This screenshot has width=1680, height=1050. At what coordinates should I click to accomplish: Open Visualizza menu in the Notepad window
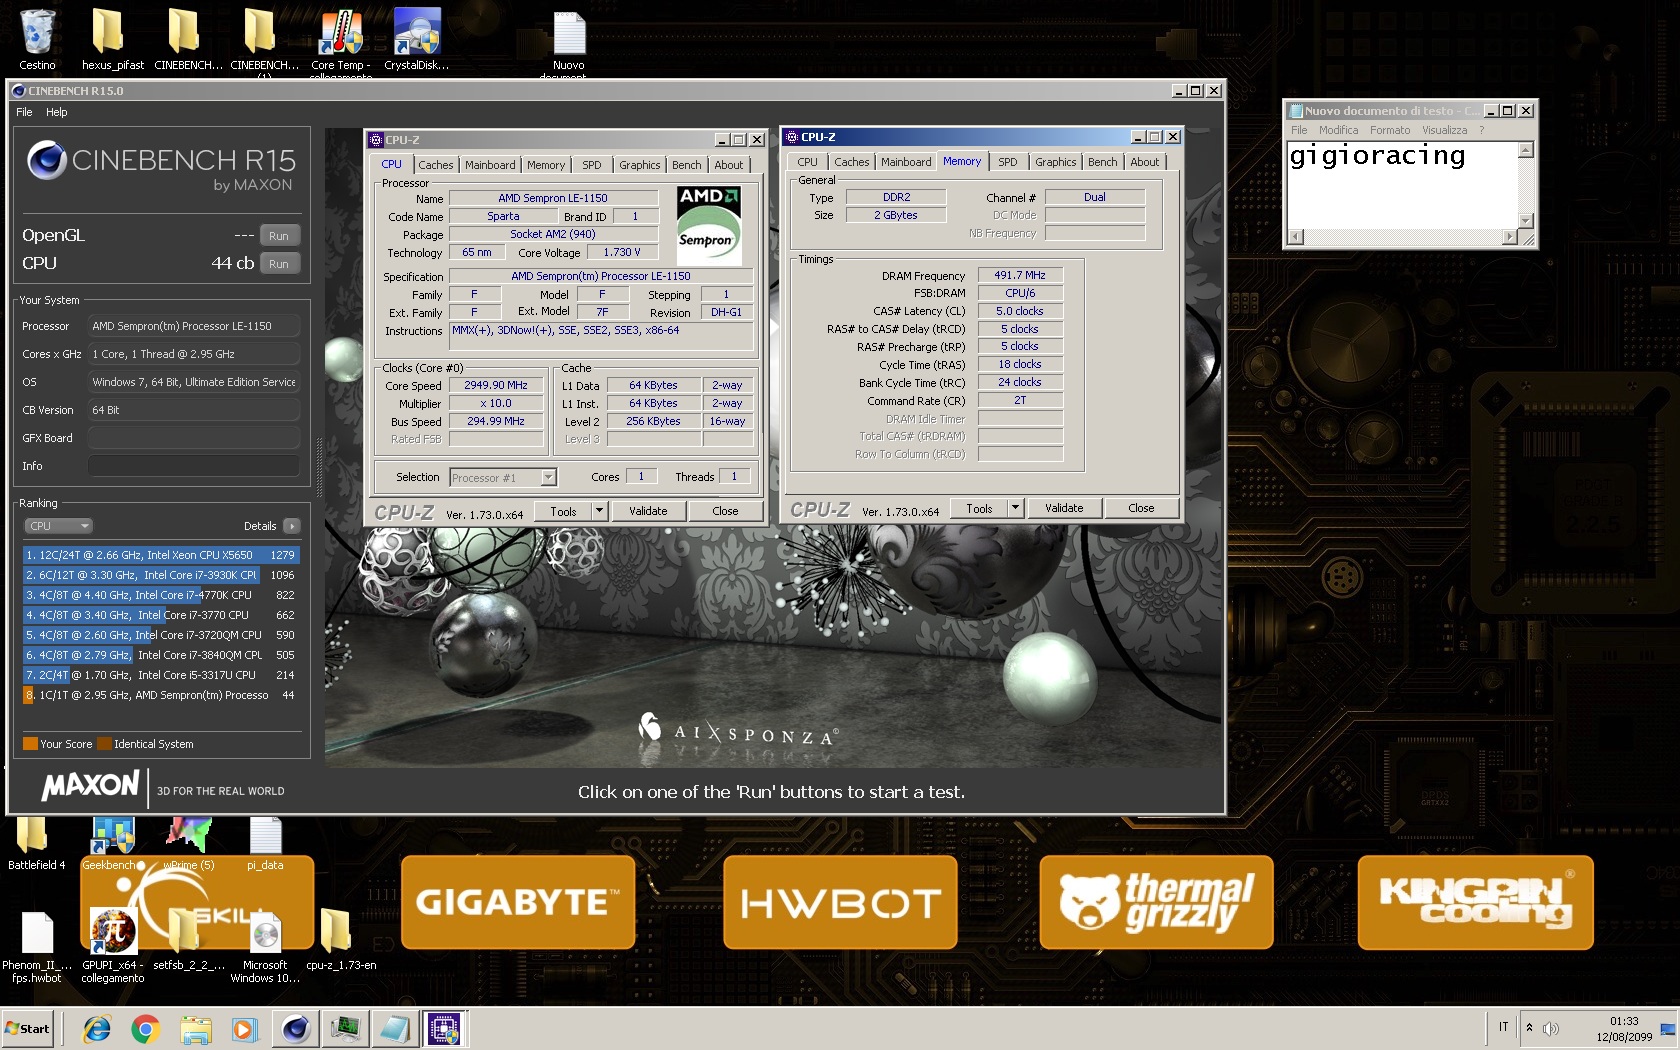pyautogui.click(x=1444, y=130)
